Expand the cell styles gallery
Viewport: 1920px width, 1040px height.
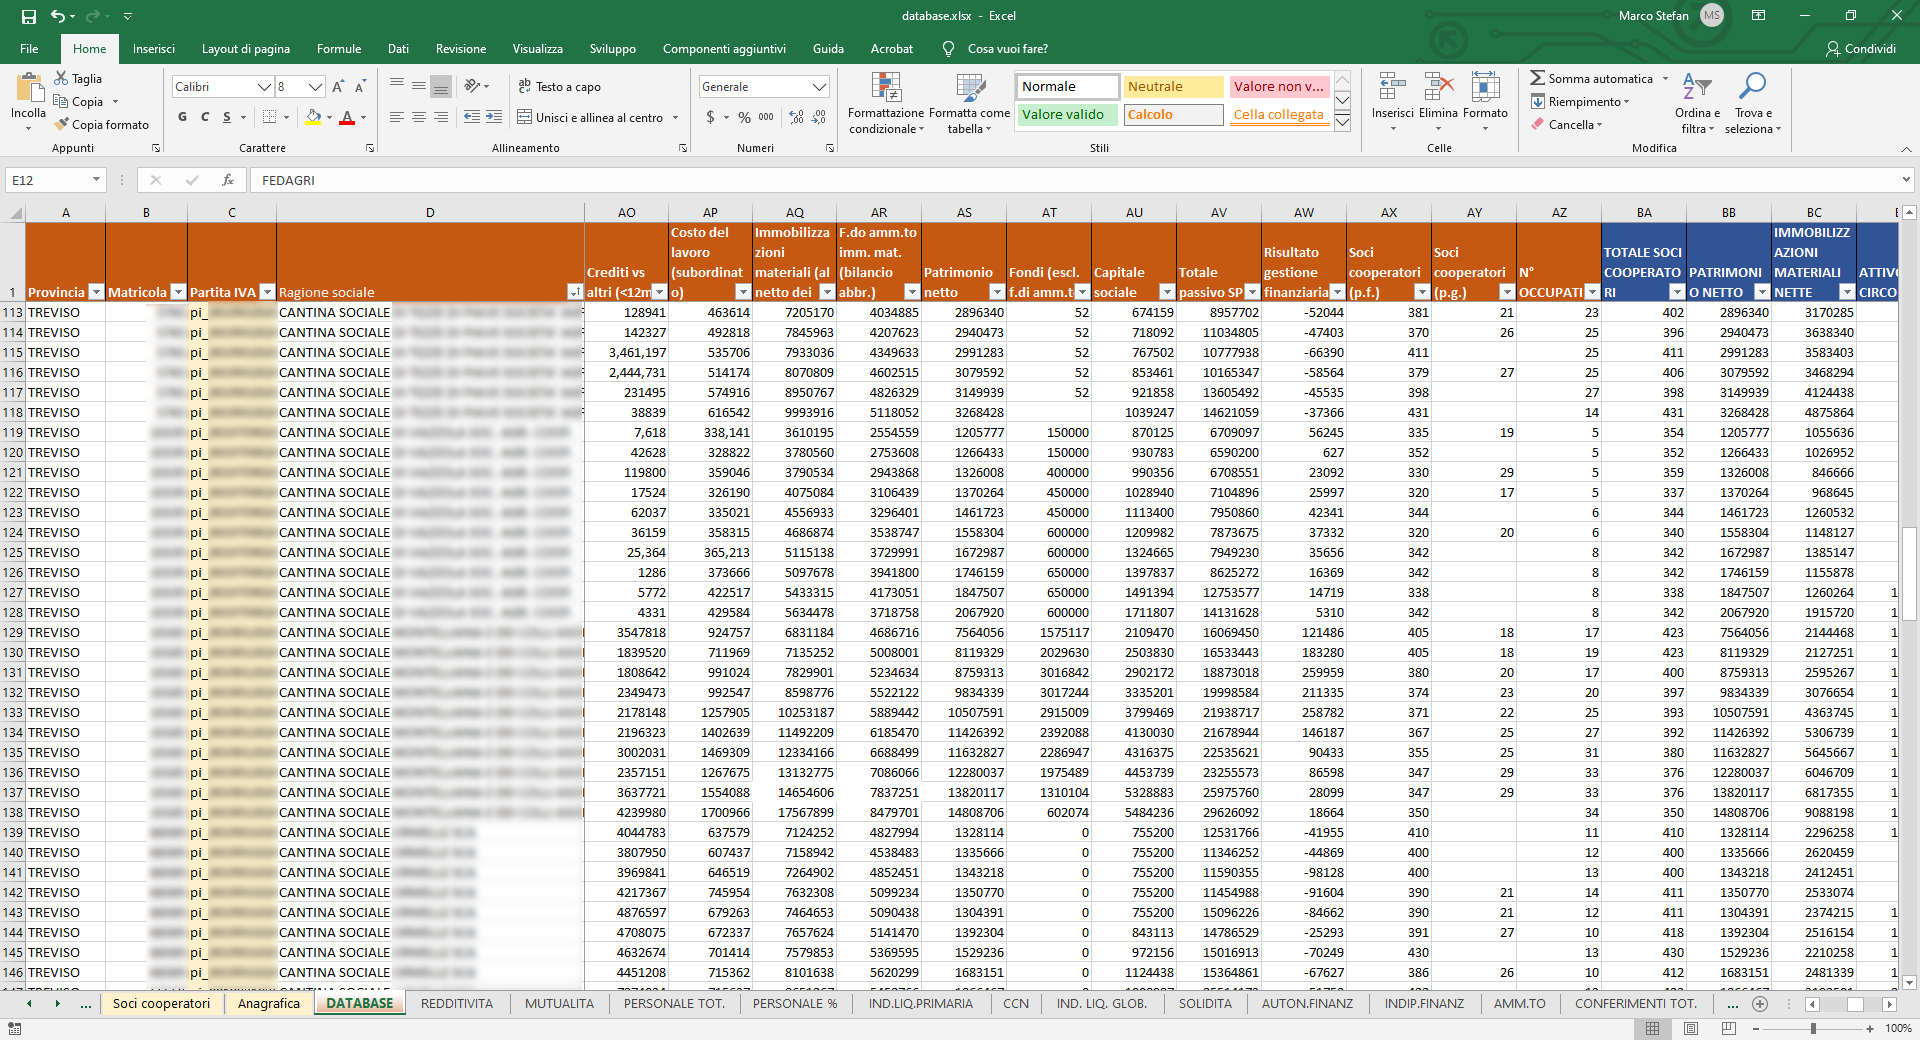click(x=1343, y=122)
